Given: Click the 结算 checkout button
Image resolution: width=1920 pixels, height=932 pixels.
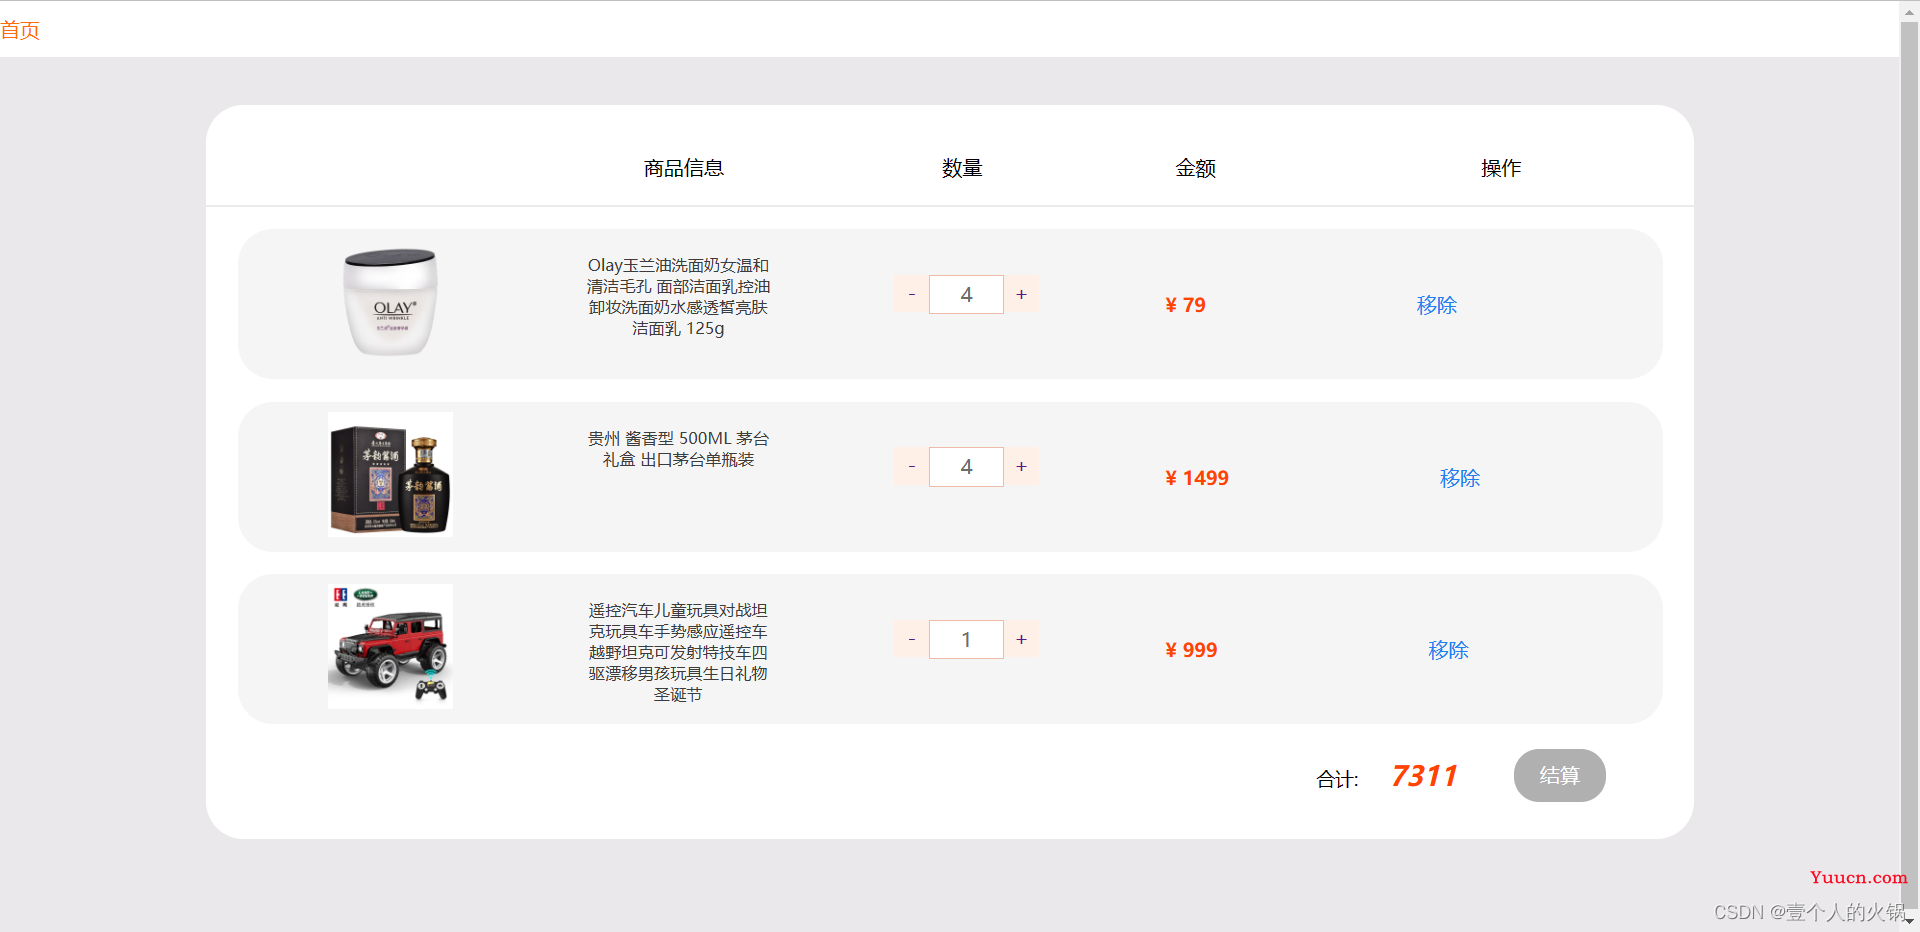Looking at the screenshot, I should [x=1559, y=775].
